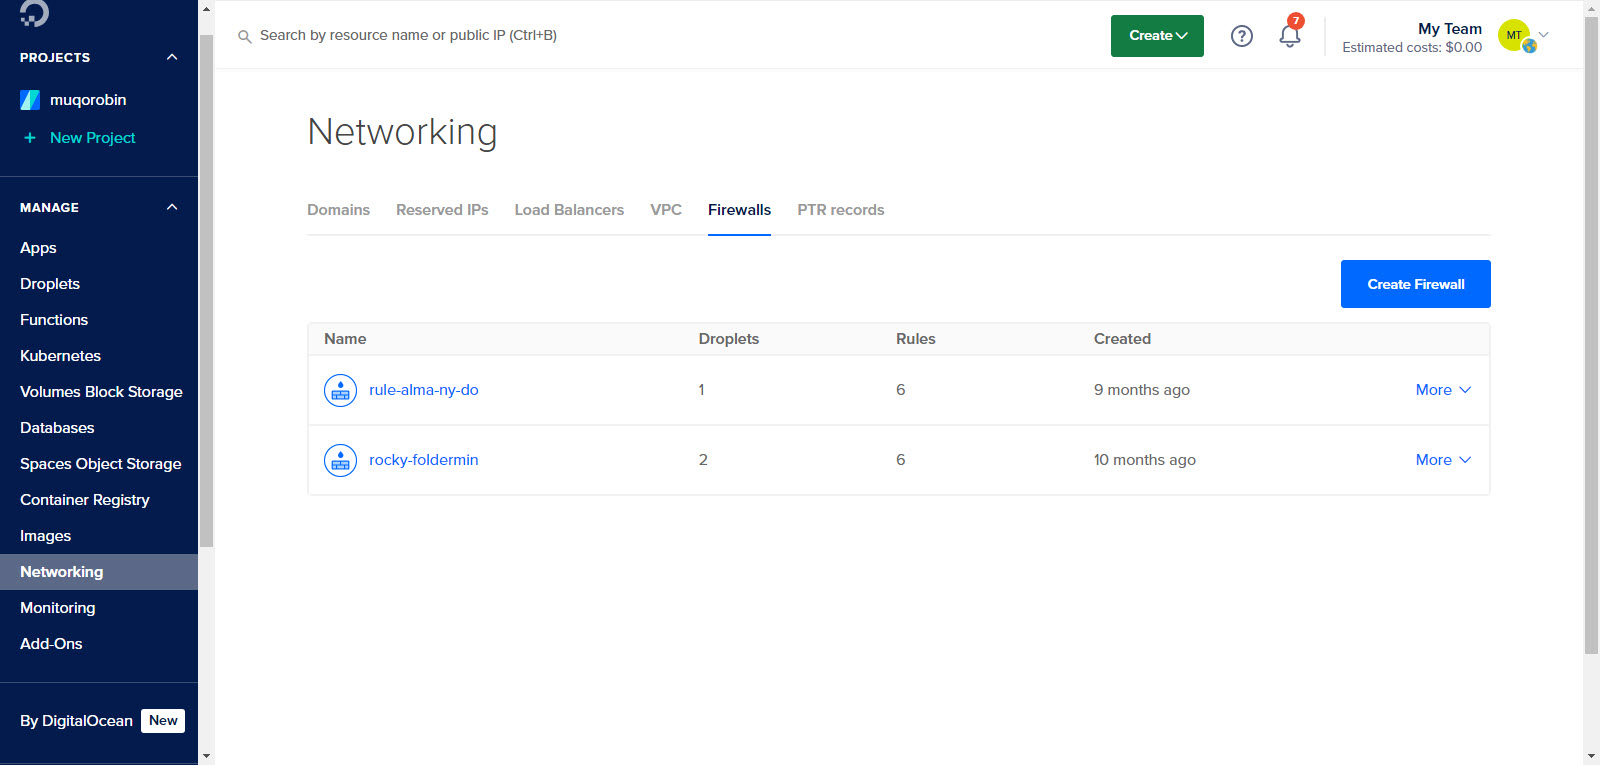Open Images in sidebar
The width and height of the screenshot is (1600, 765).
pyautogui.click(x=46, y=536)
